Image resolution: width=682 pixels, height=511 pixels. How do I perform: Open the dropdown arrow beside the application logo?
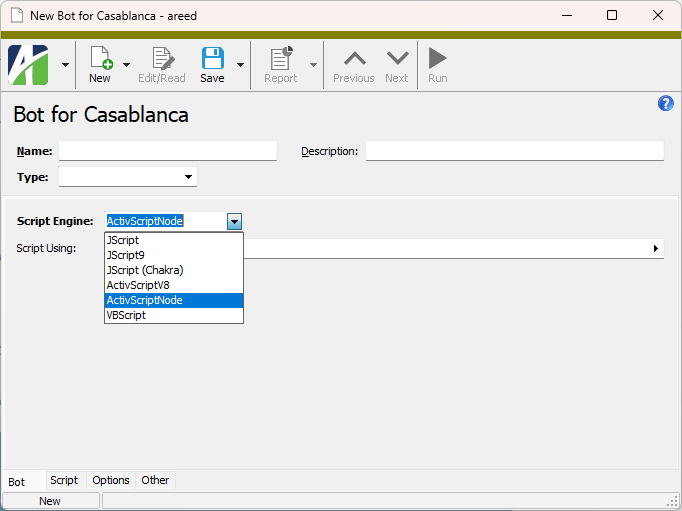65,65
